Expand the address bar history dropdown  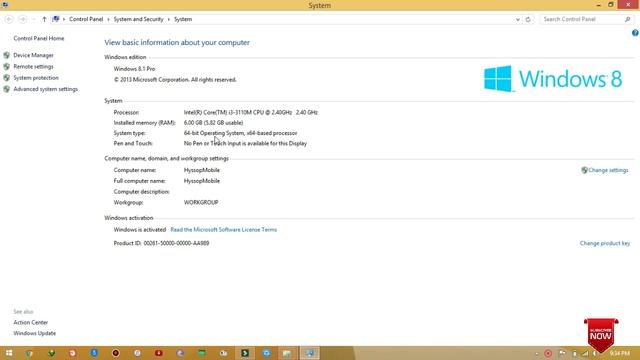[518, 19]
